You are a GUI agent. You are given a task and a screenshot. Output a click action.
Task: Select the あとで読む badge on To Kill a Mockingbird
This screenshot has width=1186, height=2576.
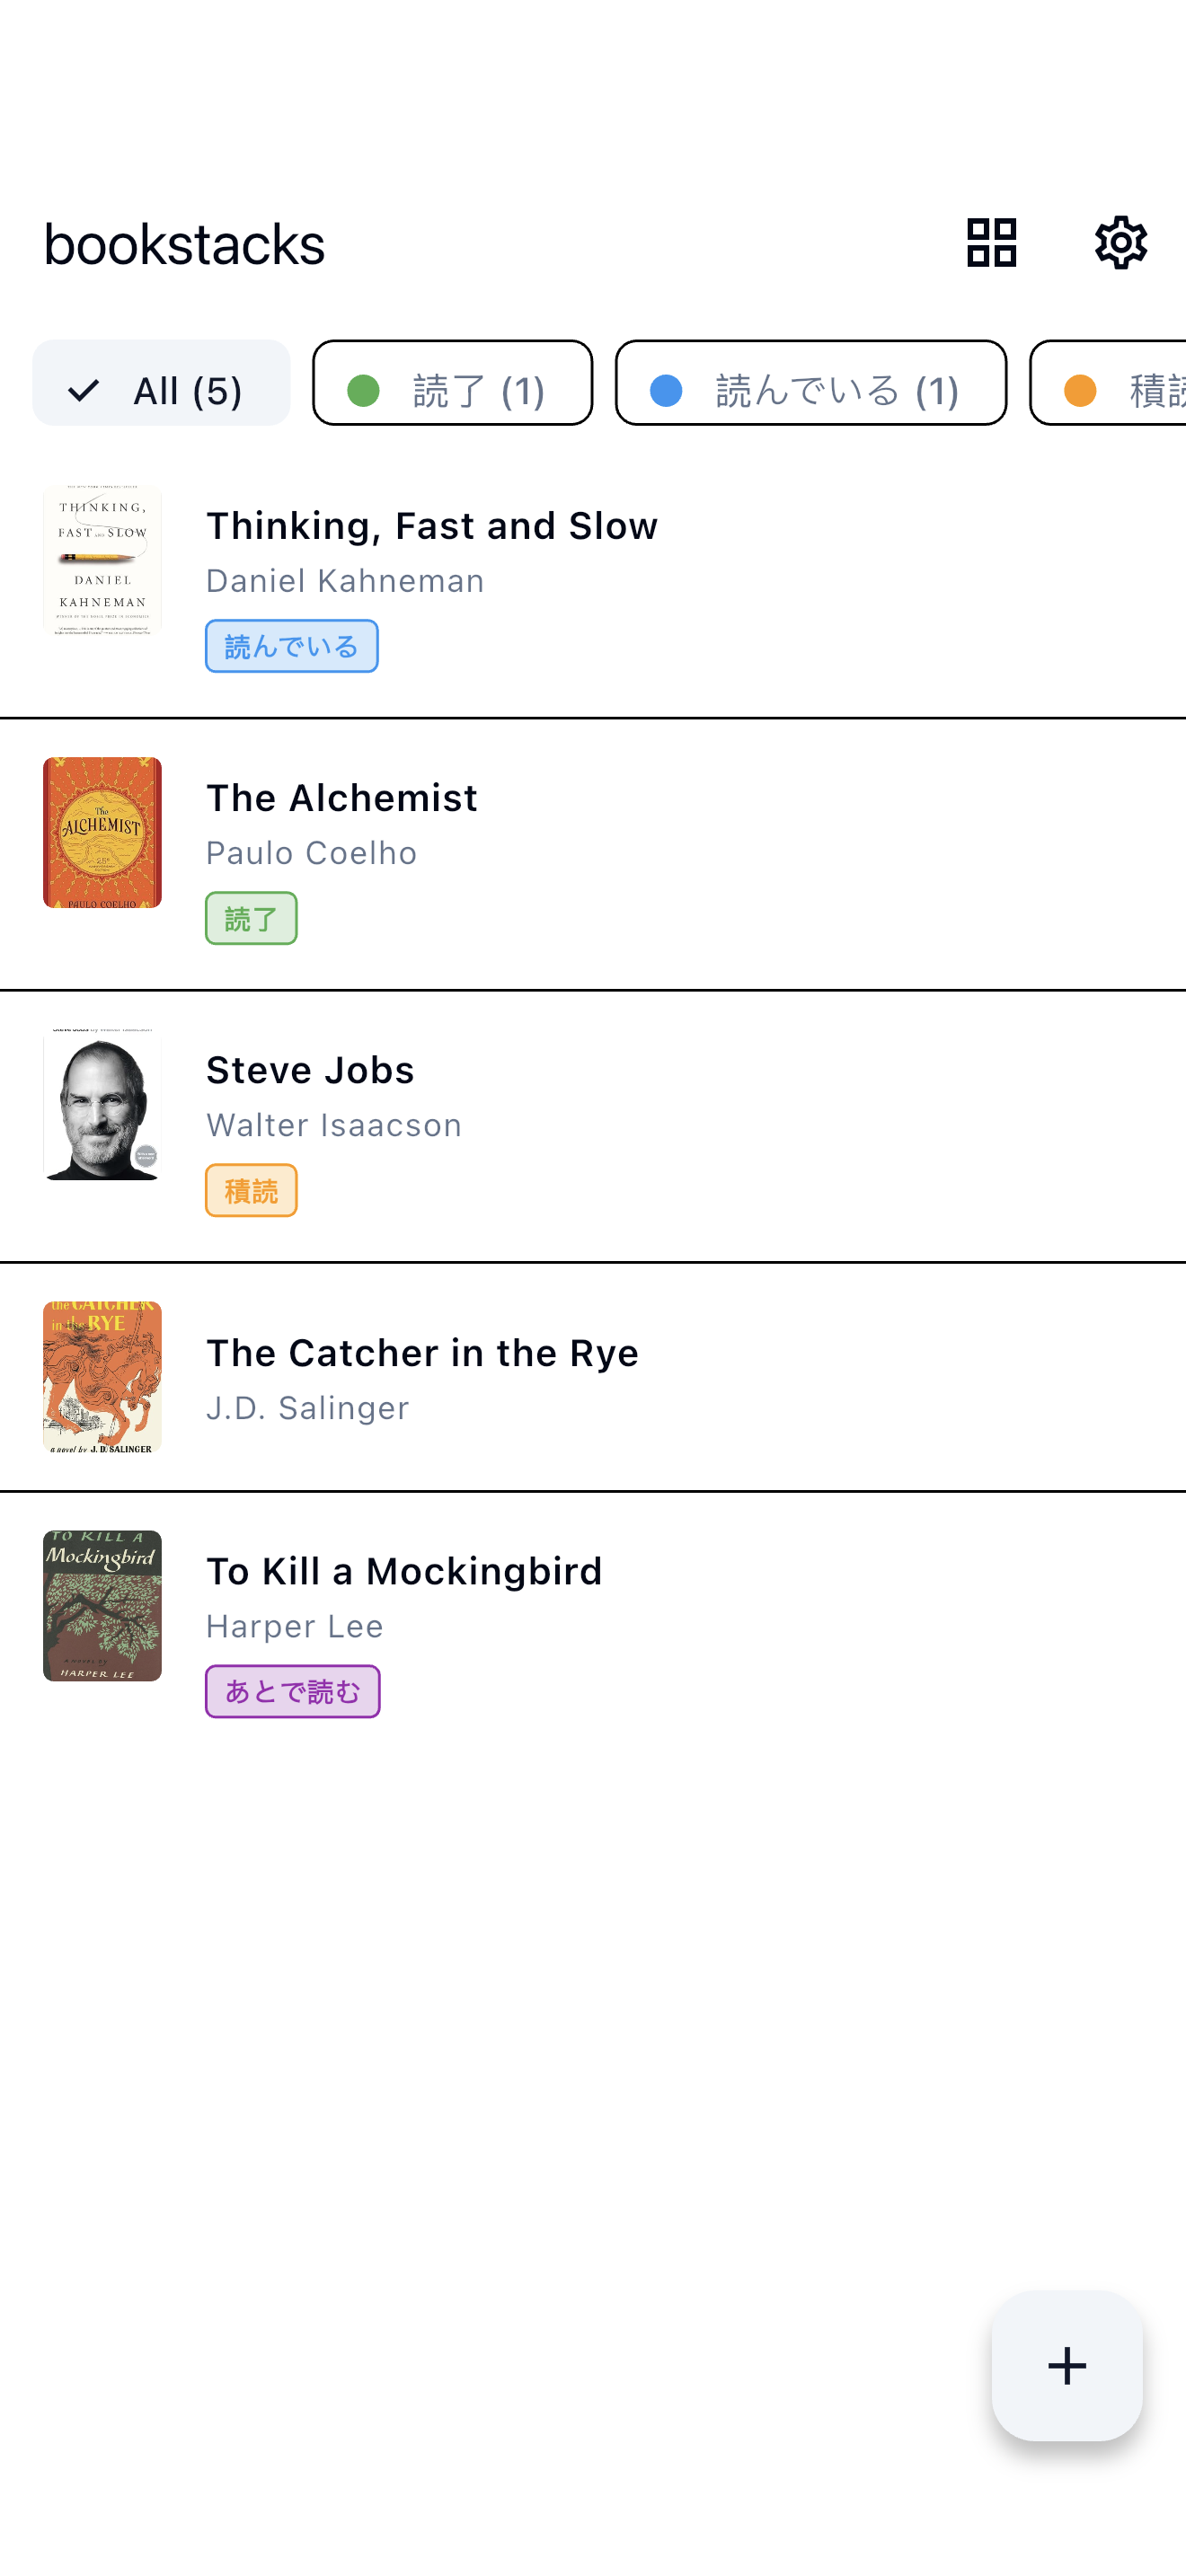[x=292, y=1690]
